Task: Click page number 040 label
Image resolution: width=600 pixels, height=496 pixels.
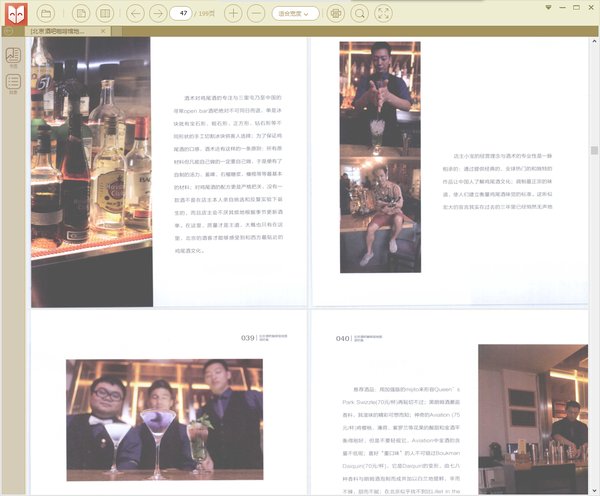Action: [342, 338]
